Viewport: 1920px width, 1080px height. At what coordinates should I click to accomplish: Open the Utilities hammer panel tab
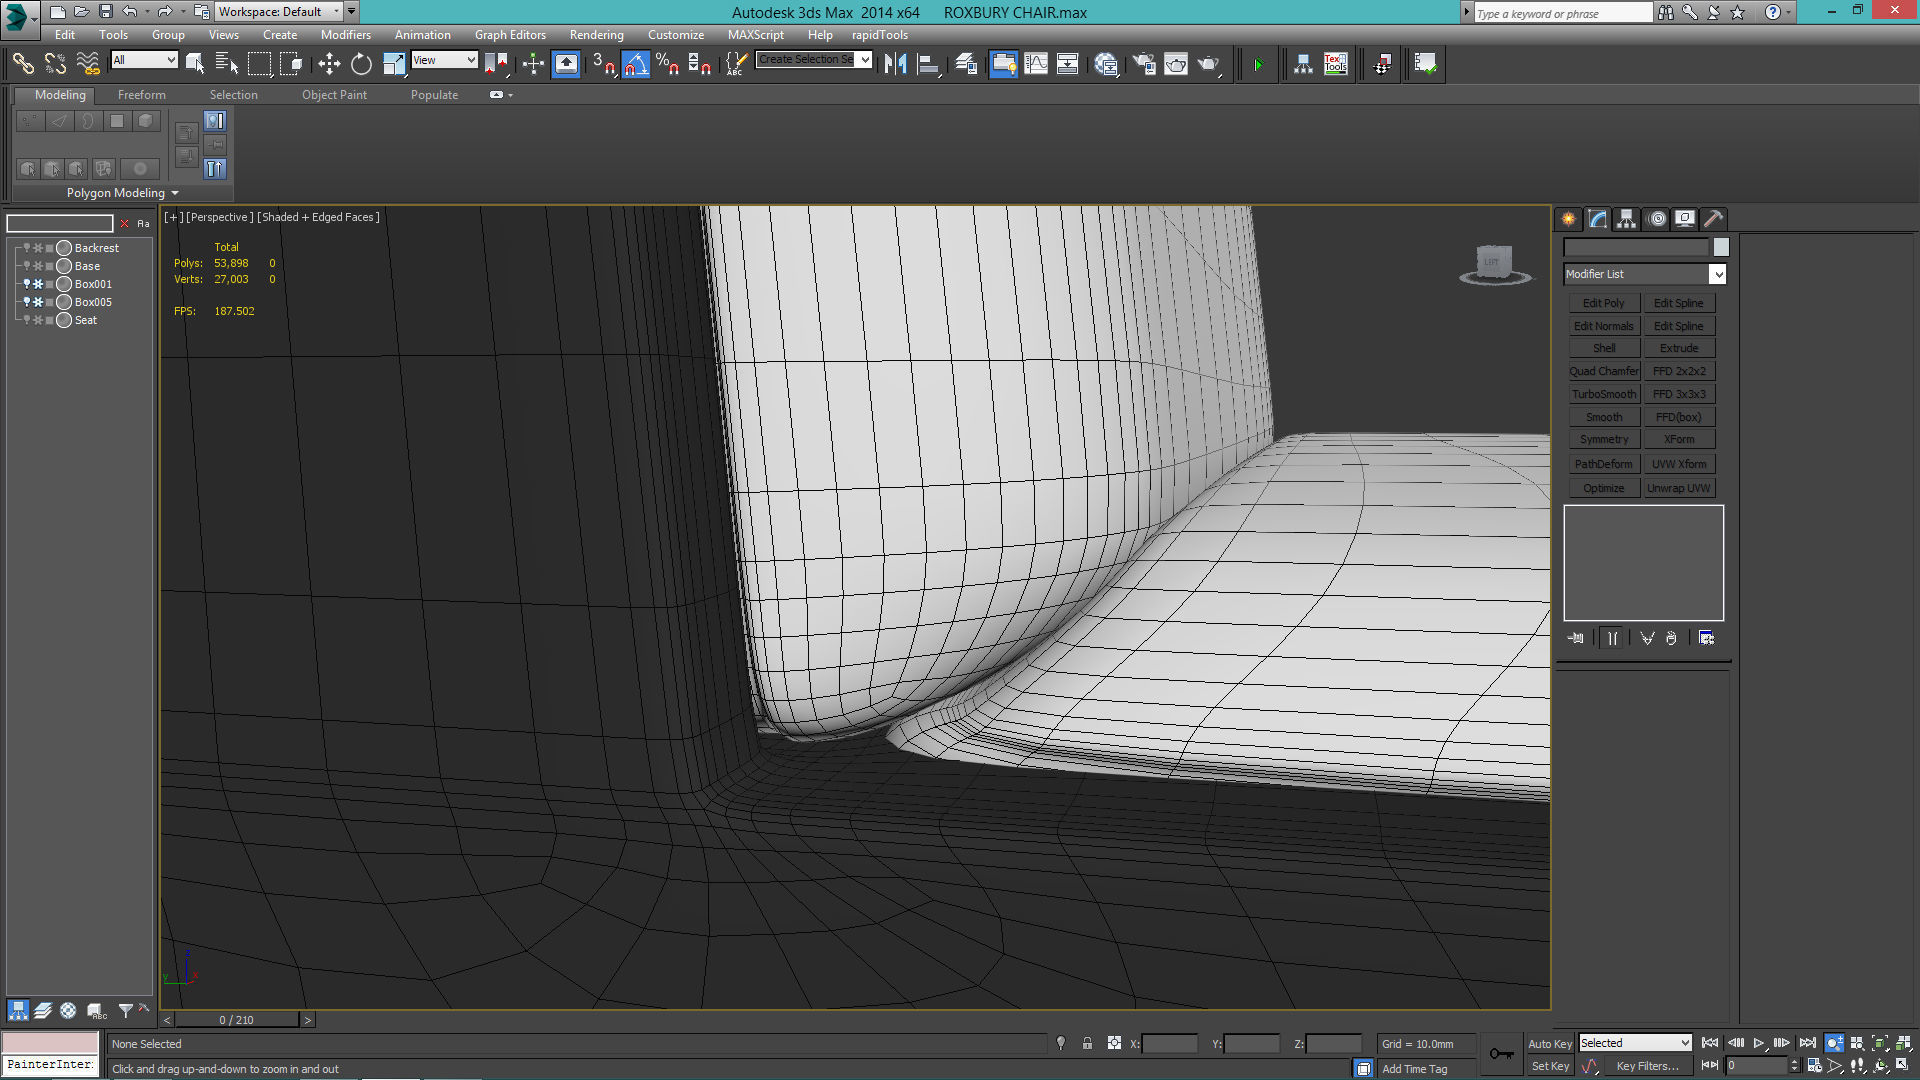(x=1713, y=219)
